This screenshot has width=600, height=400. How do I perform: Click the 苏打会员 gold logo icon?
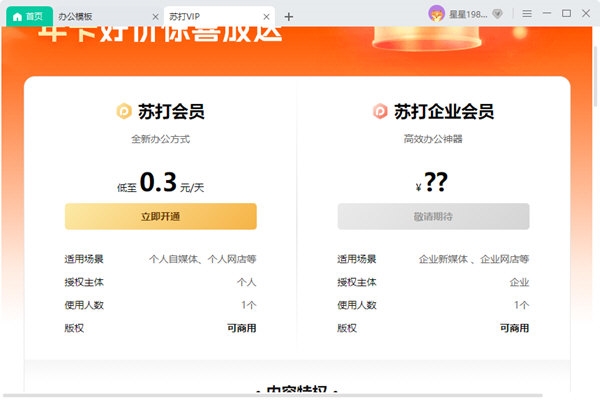tap(124, 111)
